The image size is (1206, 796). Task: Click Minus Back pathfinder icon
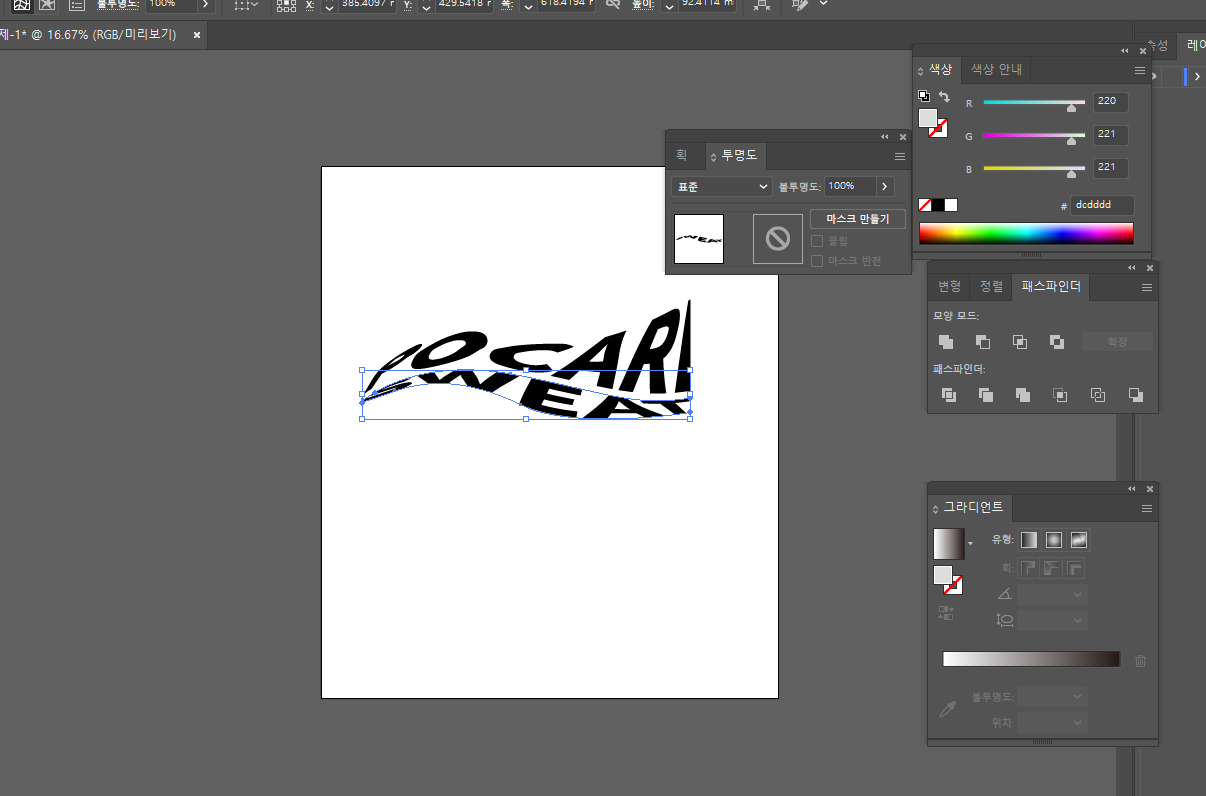tap(1135, 395)
